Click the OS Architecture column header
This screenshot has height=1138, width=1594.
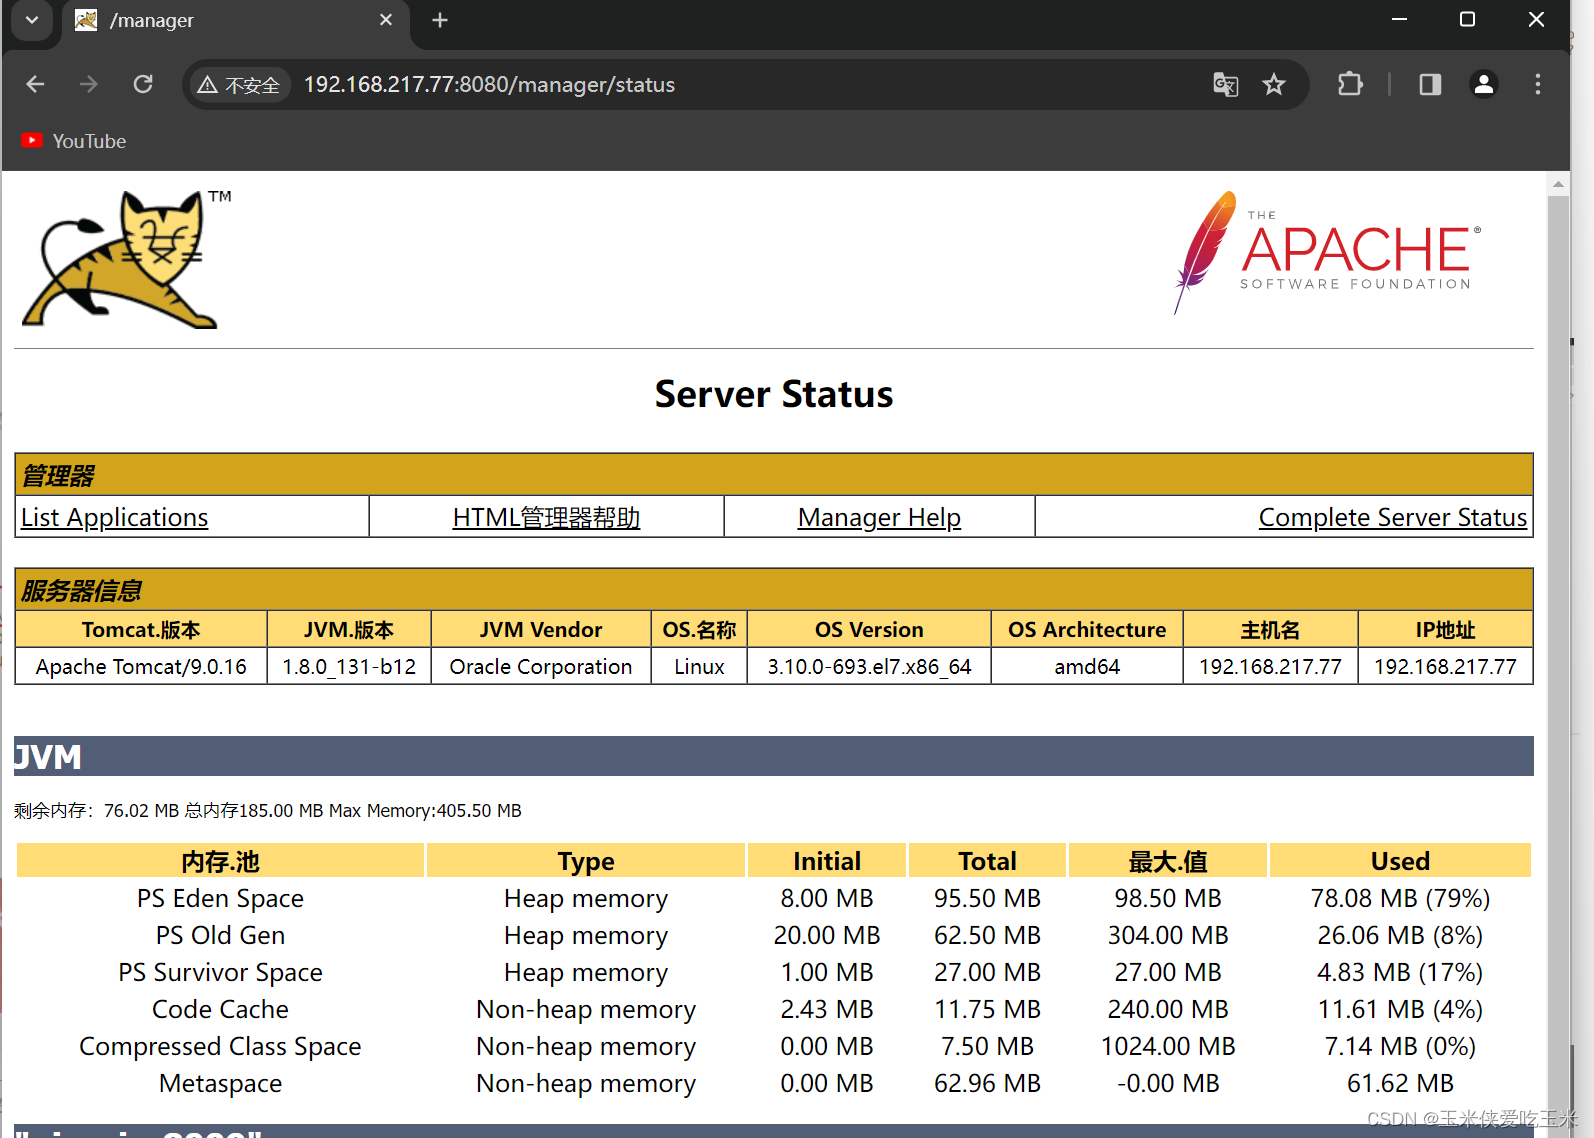tap(1087, 630)
